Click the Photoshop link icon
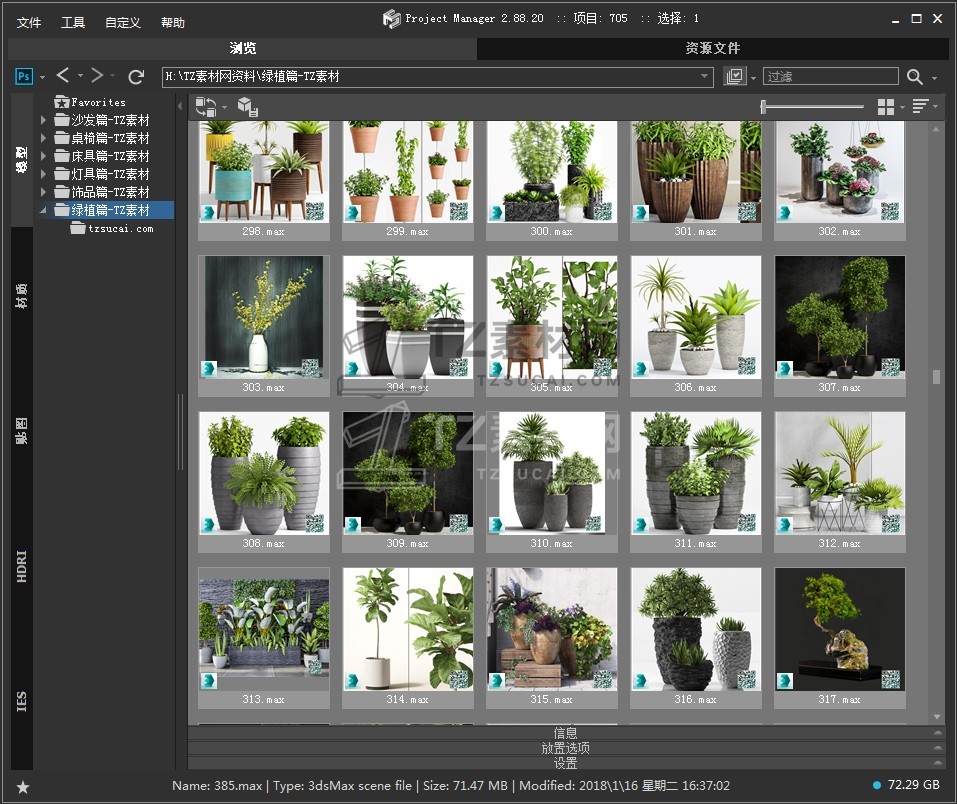The image size is (957, 804). (25, 77)
